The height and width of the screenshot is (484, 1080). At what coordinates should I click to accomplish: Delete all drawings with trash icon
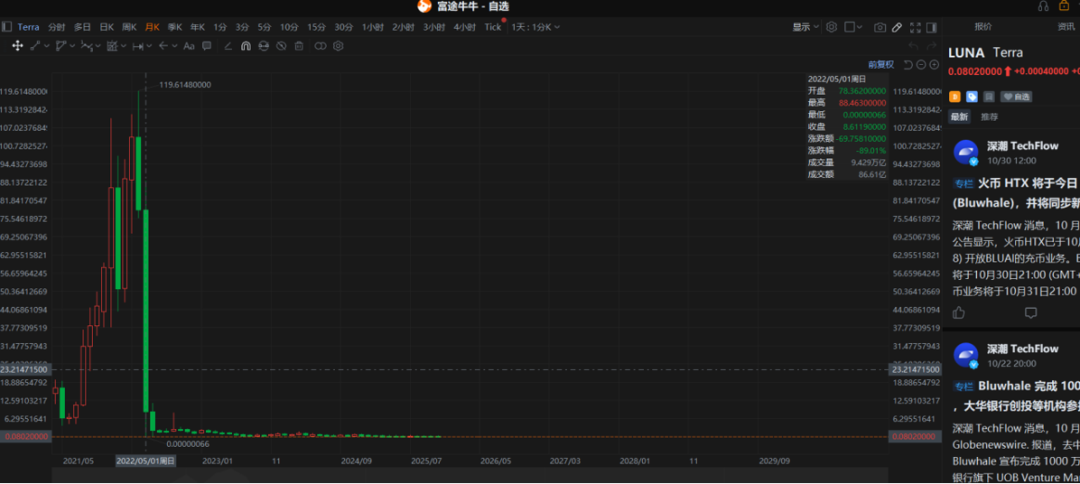[299, 46]
